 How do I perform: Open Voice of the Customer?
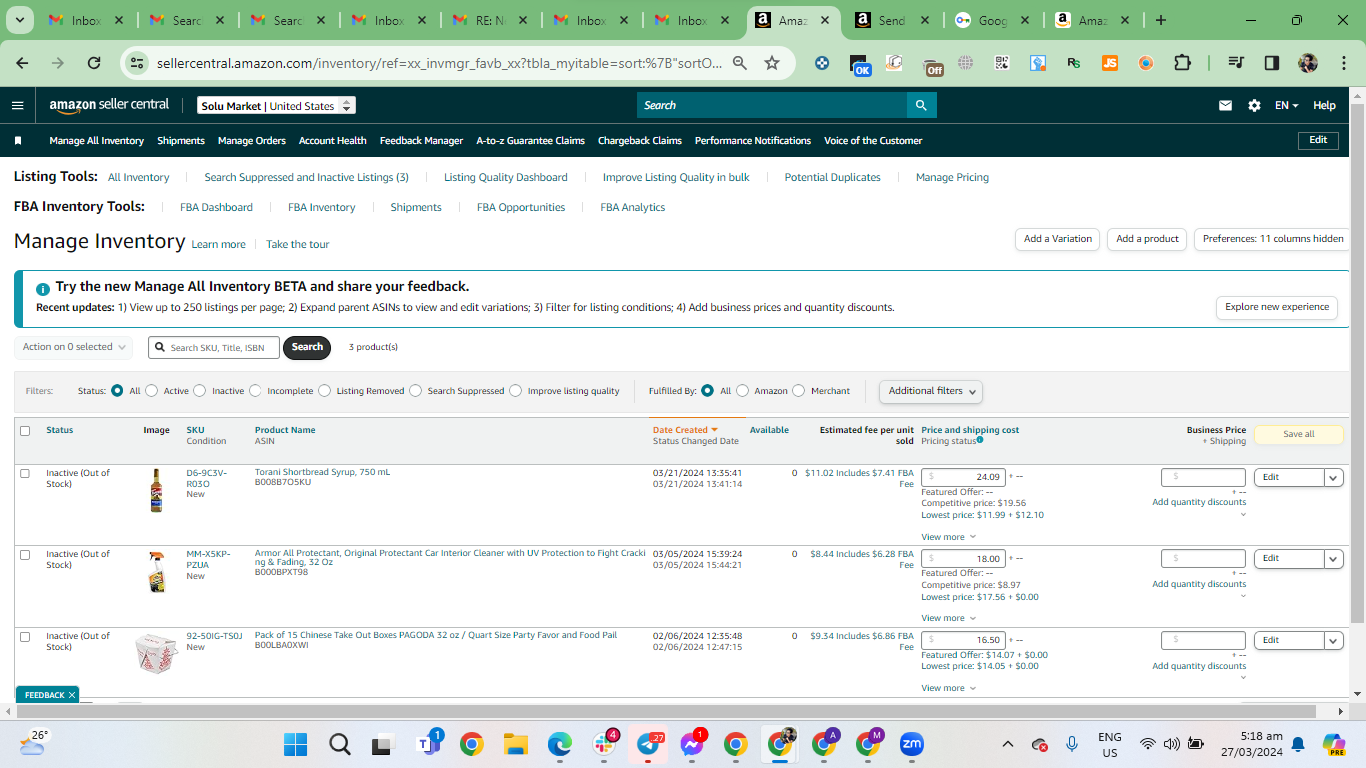pos(873,141)
